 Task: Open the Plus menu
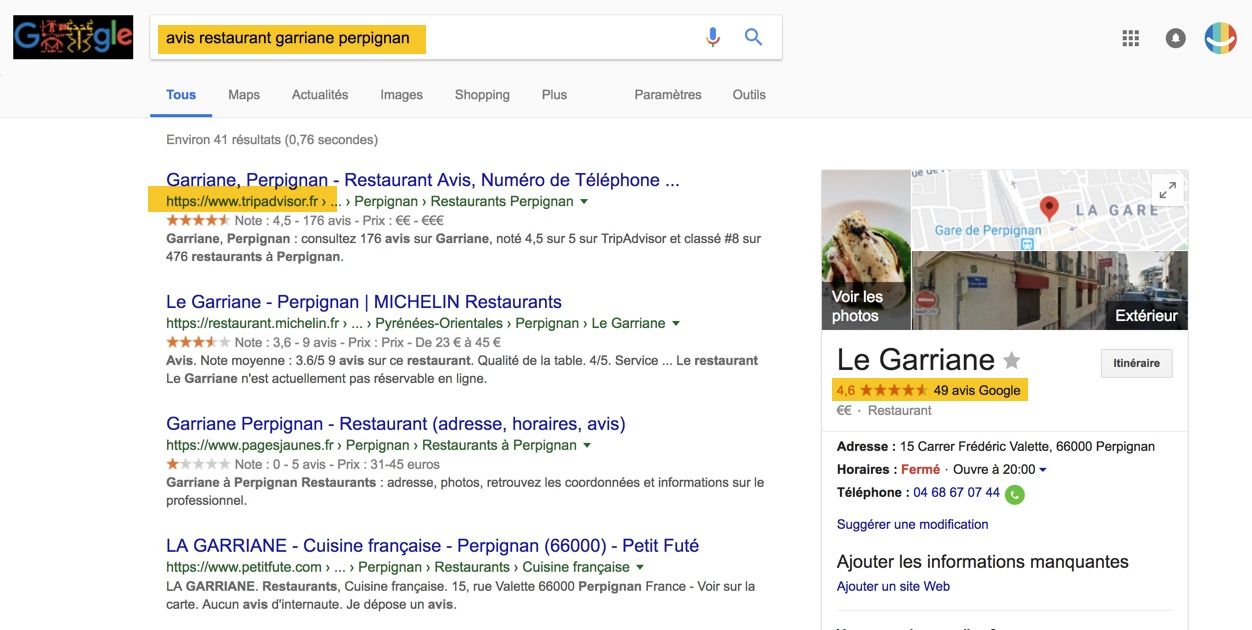pyautogui.click(x=554, y=95)
